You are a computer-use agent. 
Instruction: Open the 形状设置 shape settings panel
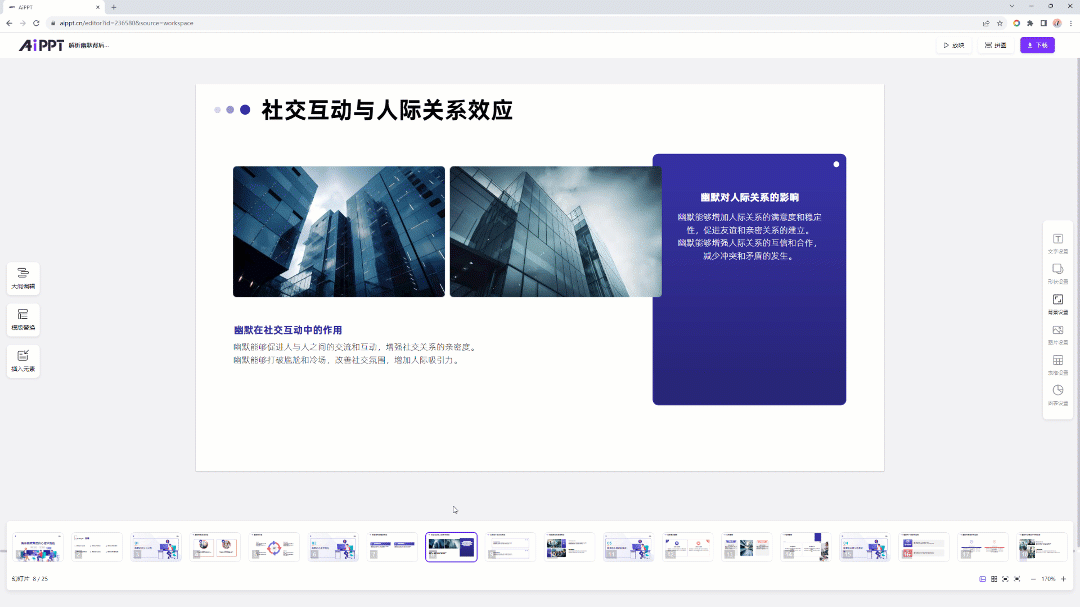coord(1058,272)
